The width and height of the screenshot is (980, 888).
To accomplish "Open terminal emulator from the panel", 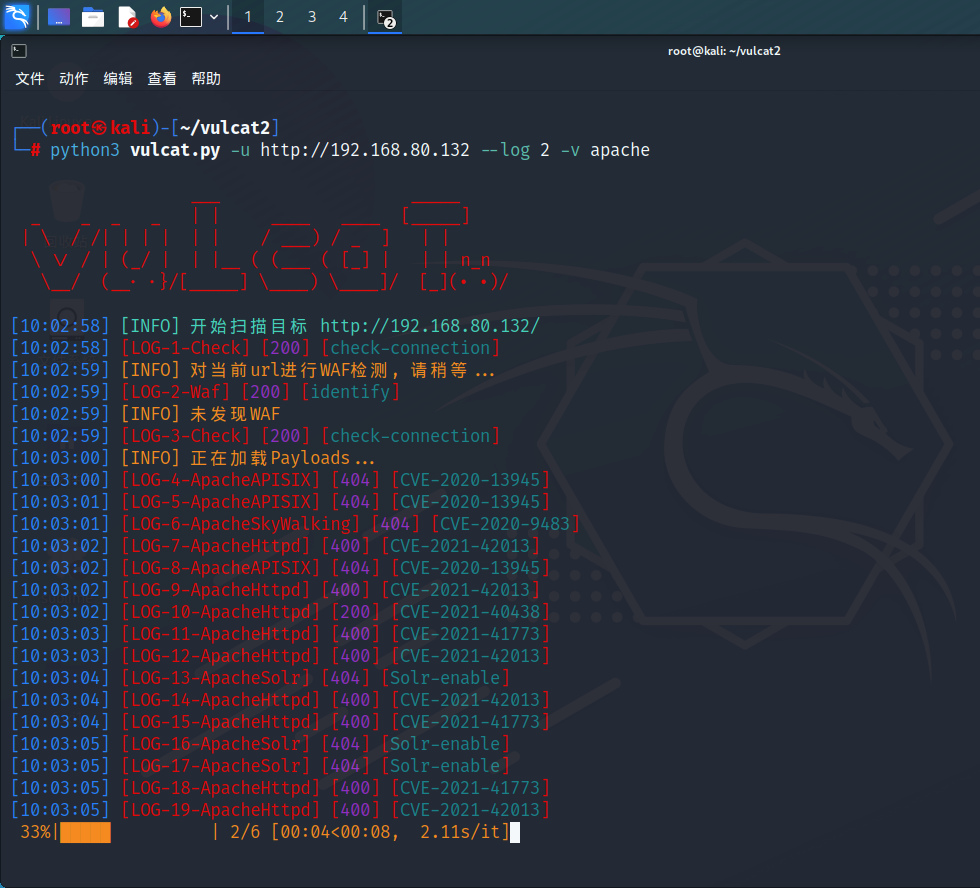I will coord(191,17).
